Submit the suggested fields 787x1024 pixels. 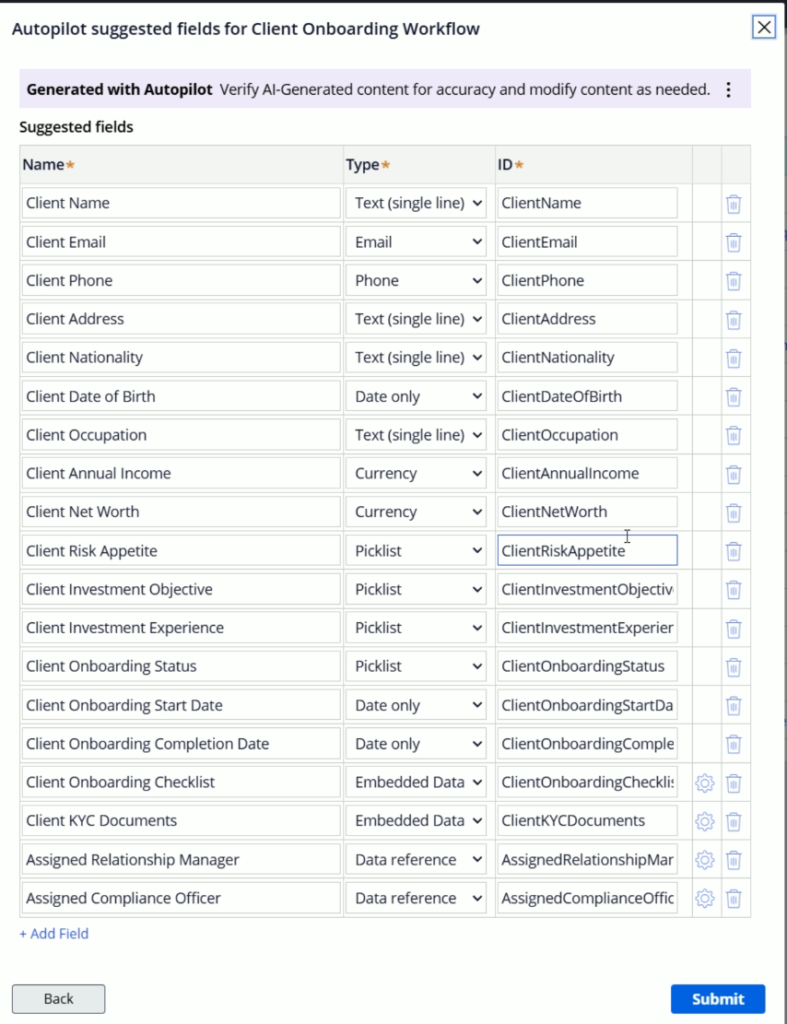[x=717, y=998]
